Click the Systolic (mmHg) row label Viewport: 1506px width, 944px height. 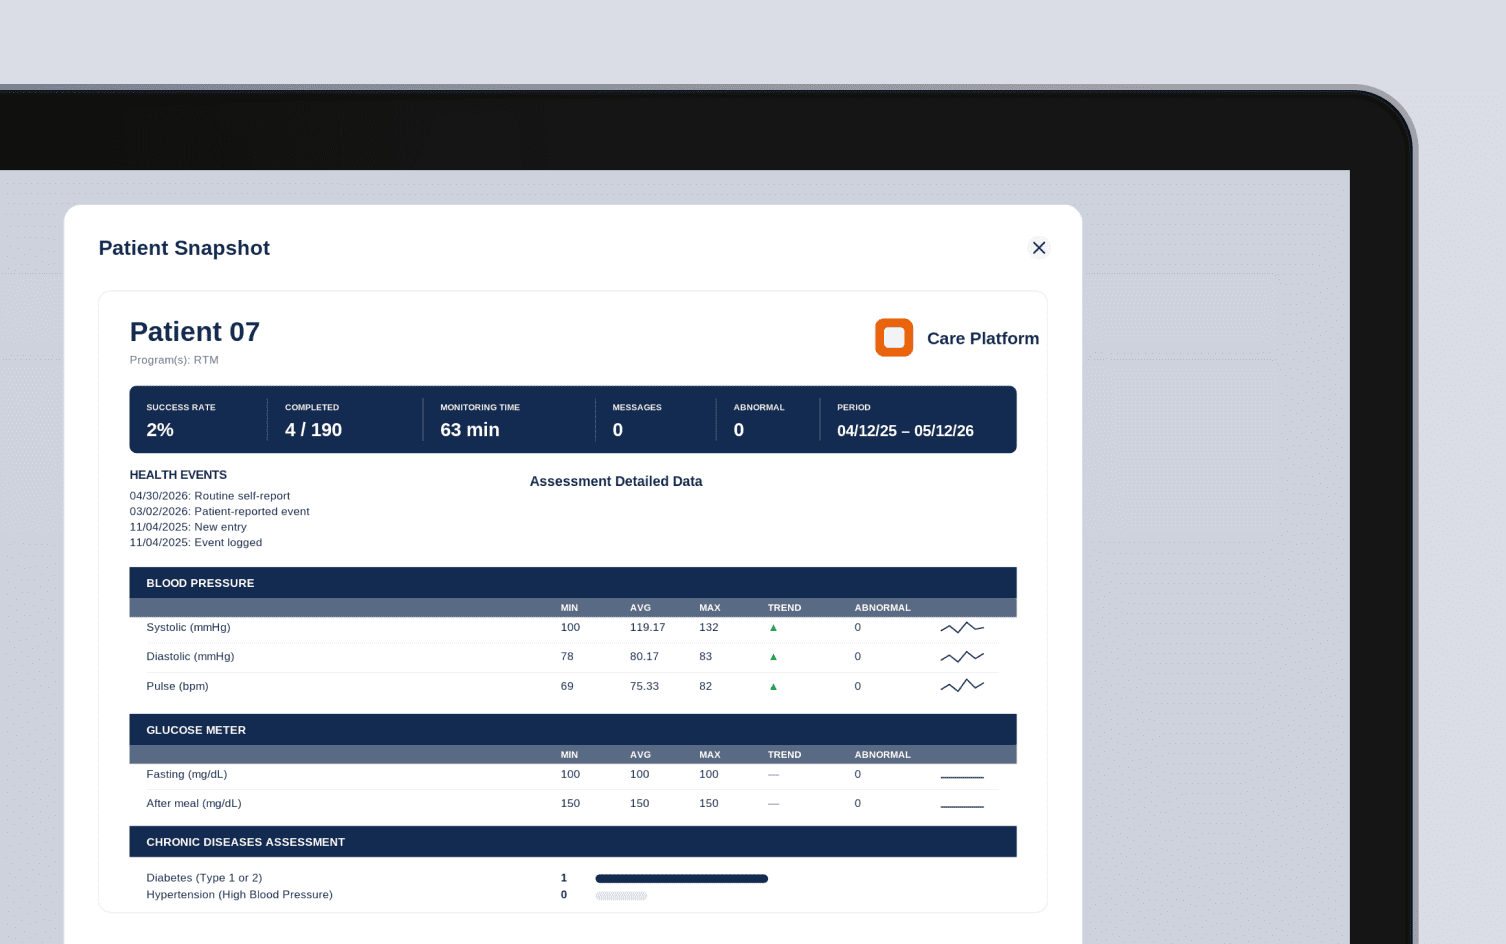(188, 628)
